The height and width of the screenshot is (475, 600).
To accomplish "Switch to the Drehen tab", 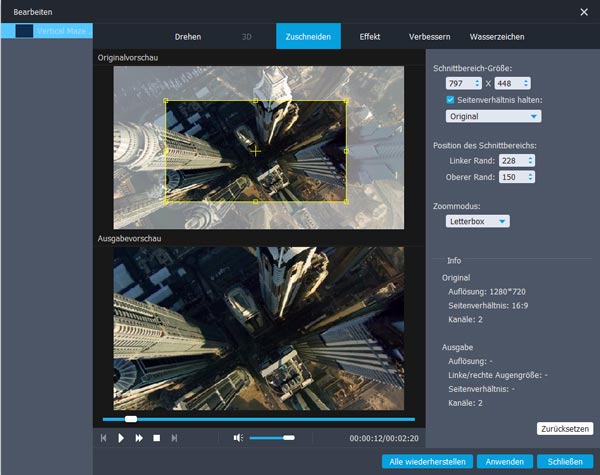I will (x=187, y=37).
